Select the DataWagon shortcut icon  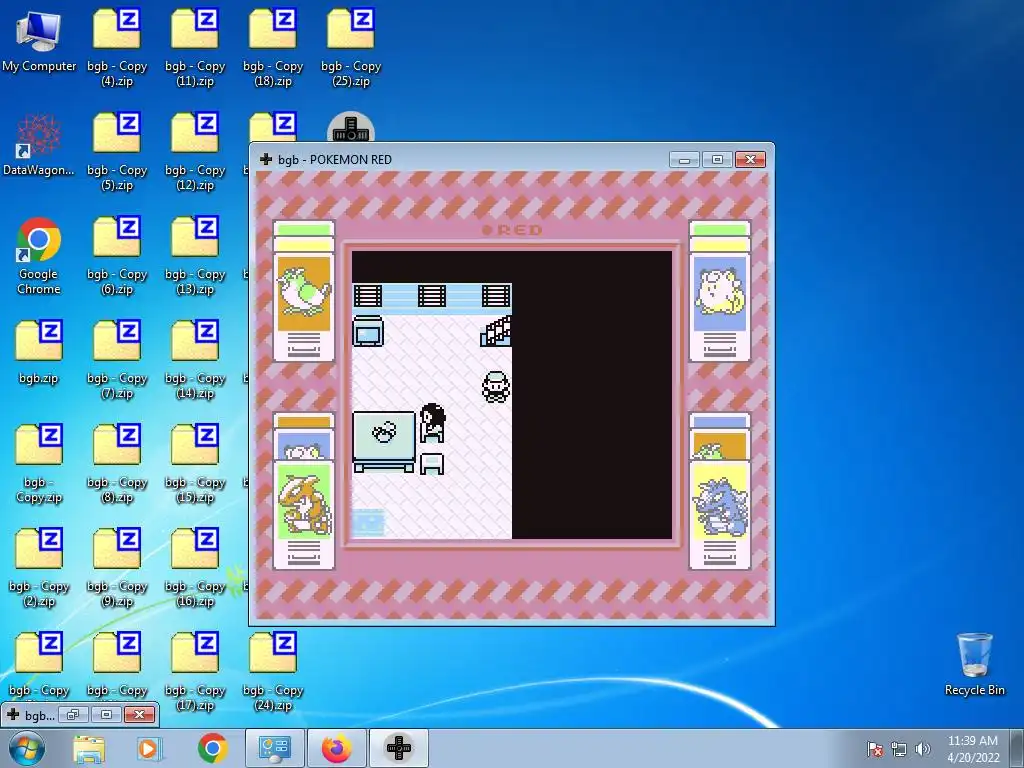(x=39, y=145)
